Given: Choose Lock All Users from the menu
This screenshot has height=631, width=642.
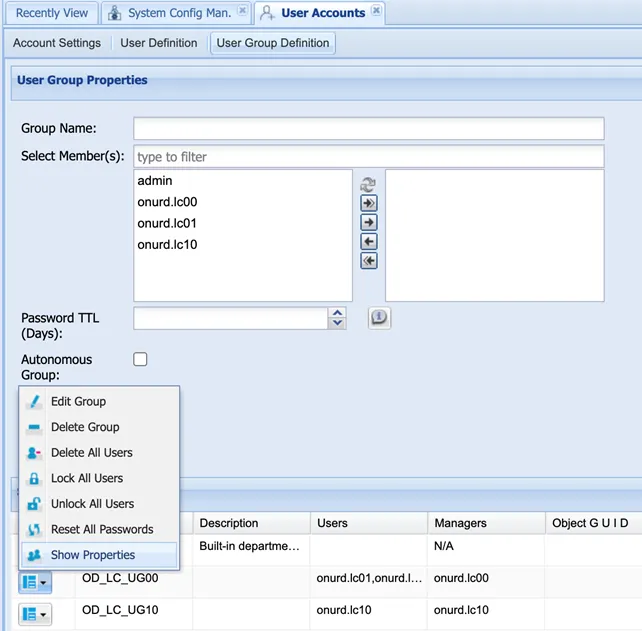Looking at the screenshot, I should click(x=99, y=478).
